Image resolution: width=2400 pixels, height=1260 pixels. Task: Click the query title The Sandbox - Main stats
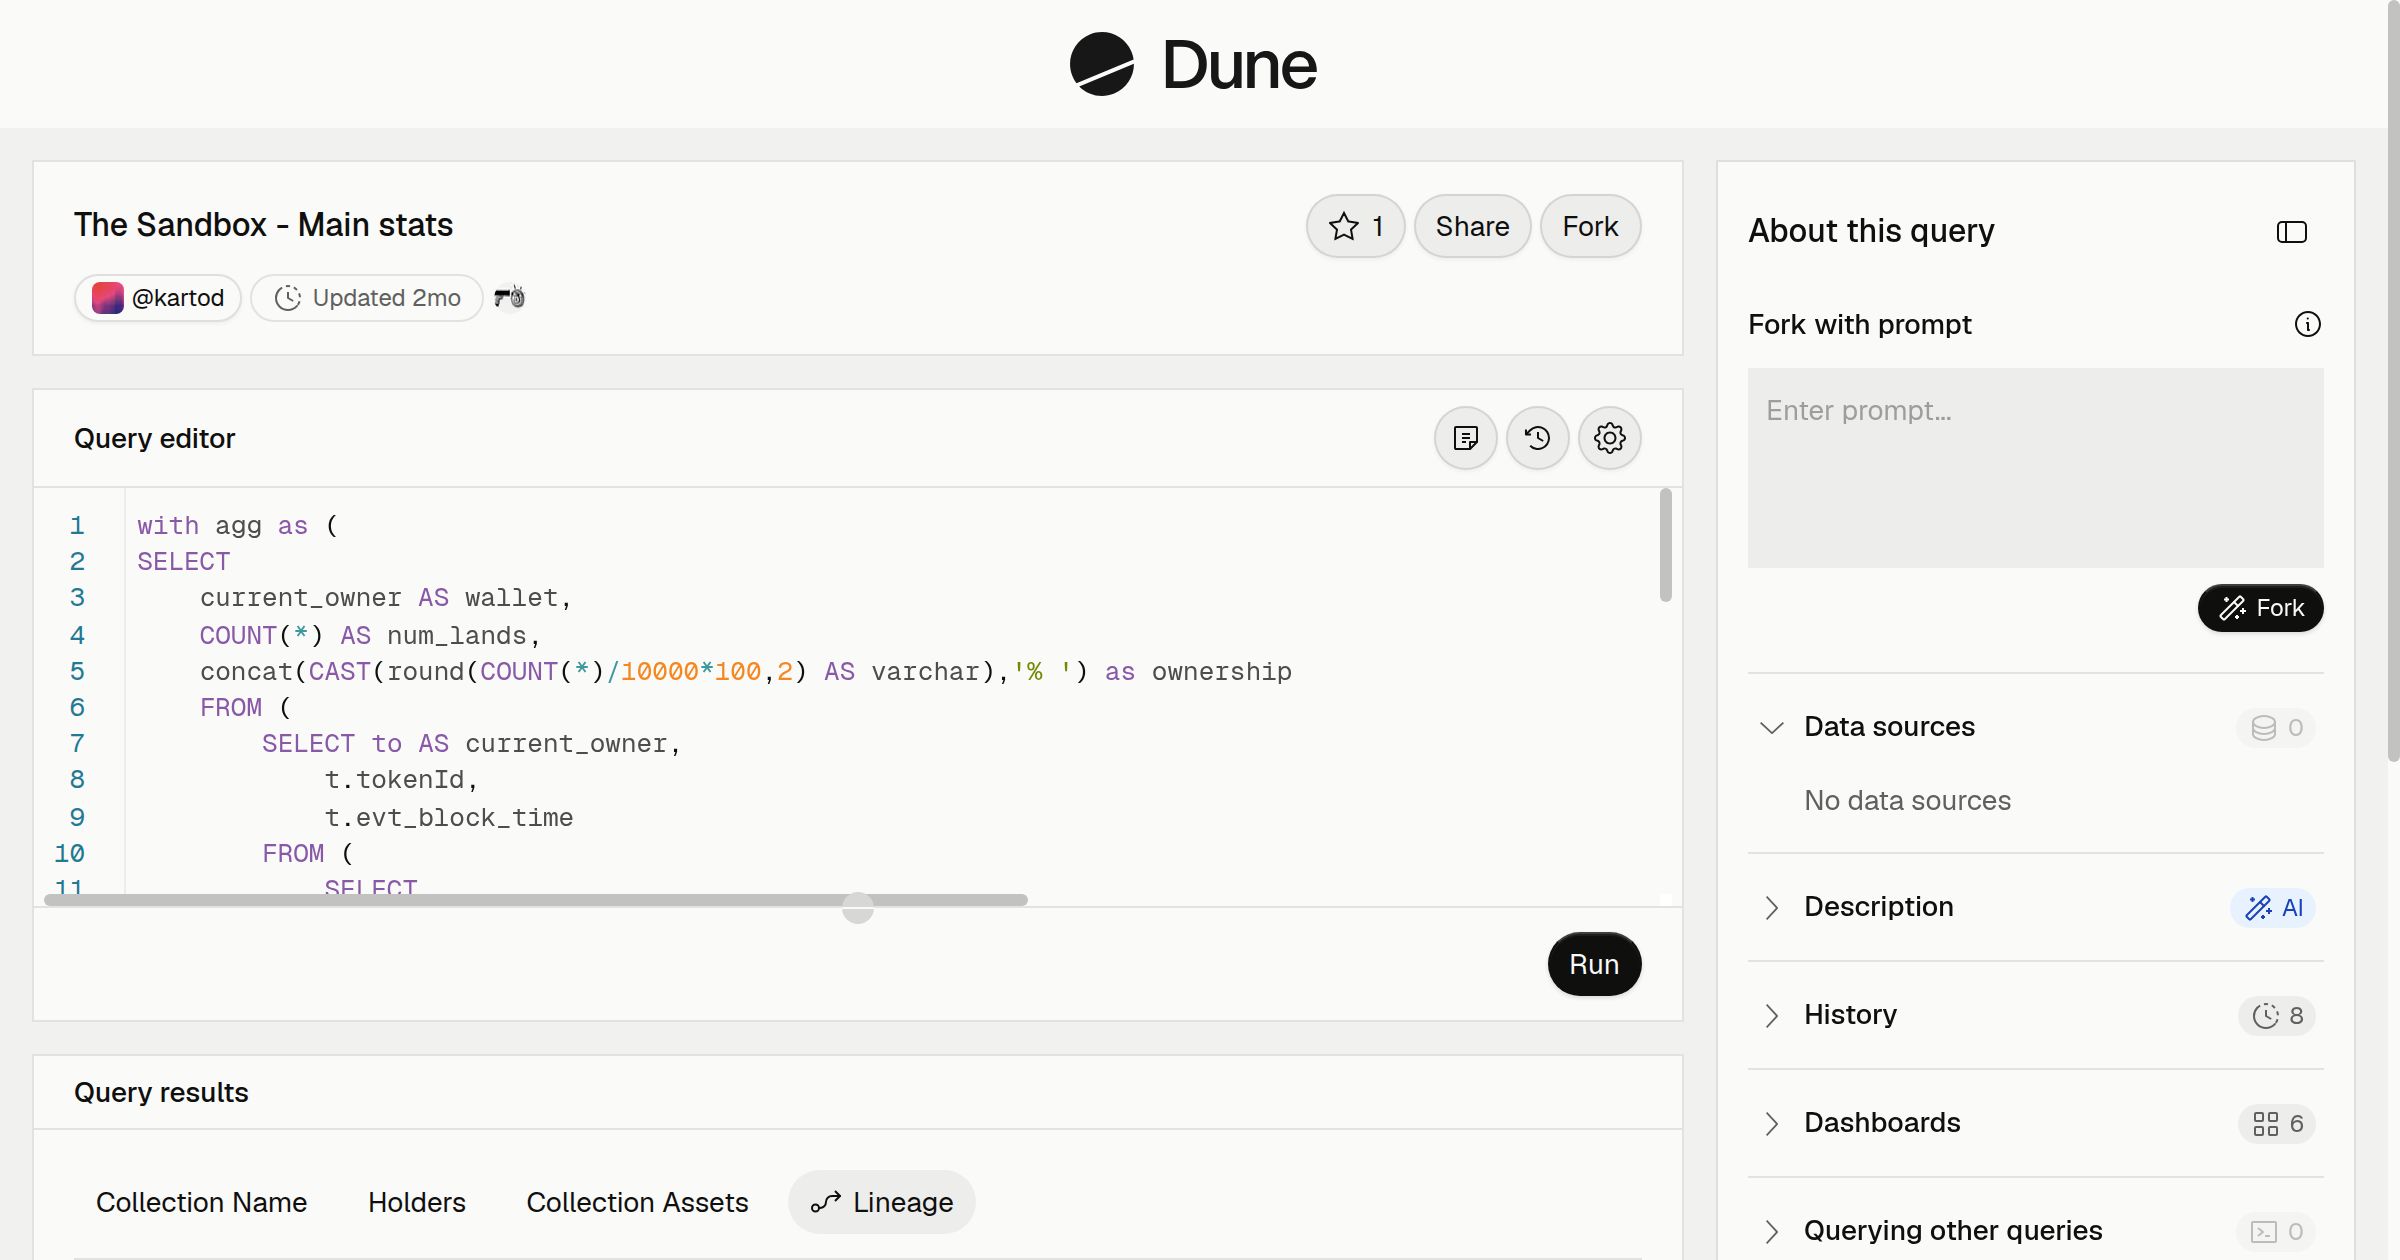tap(263, 225)
